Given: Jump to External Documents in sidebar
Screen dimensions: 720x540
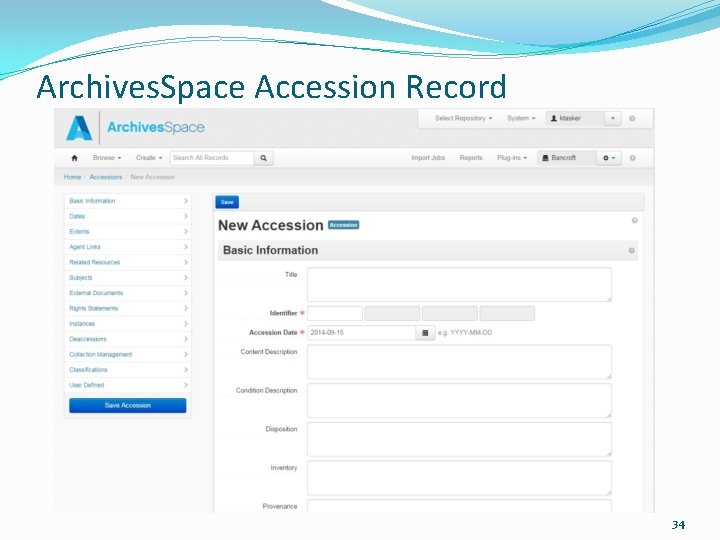Looking at the screenshot, I should point(128,293).
